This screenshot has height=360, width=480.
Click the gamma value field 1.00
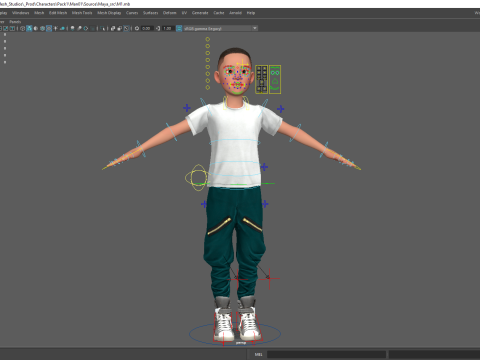pyautogui.click(x=168, y=28)
